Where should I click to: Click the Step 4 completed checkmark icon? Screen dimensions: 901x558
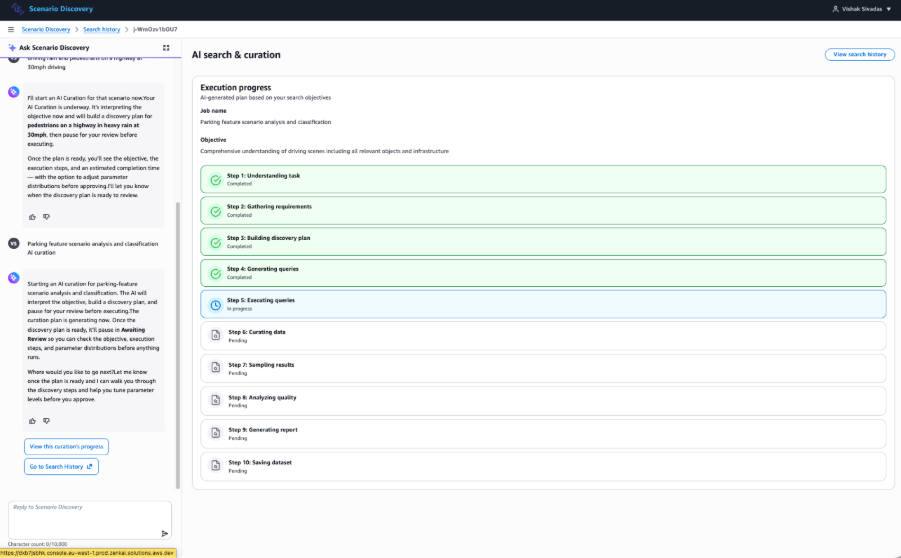point(215,273)
